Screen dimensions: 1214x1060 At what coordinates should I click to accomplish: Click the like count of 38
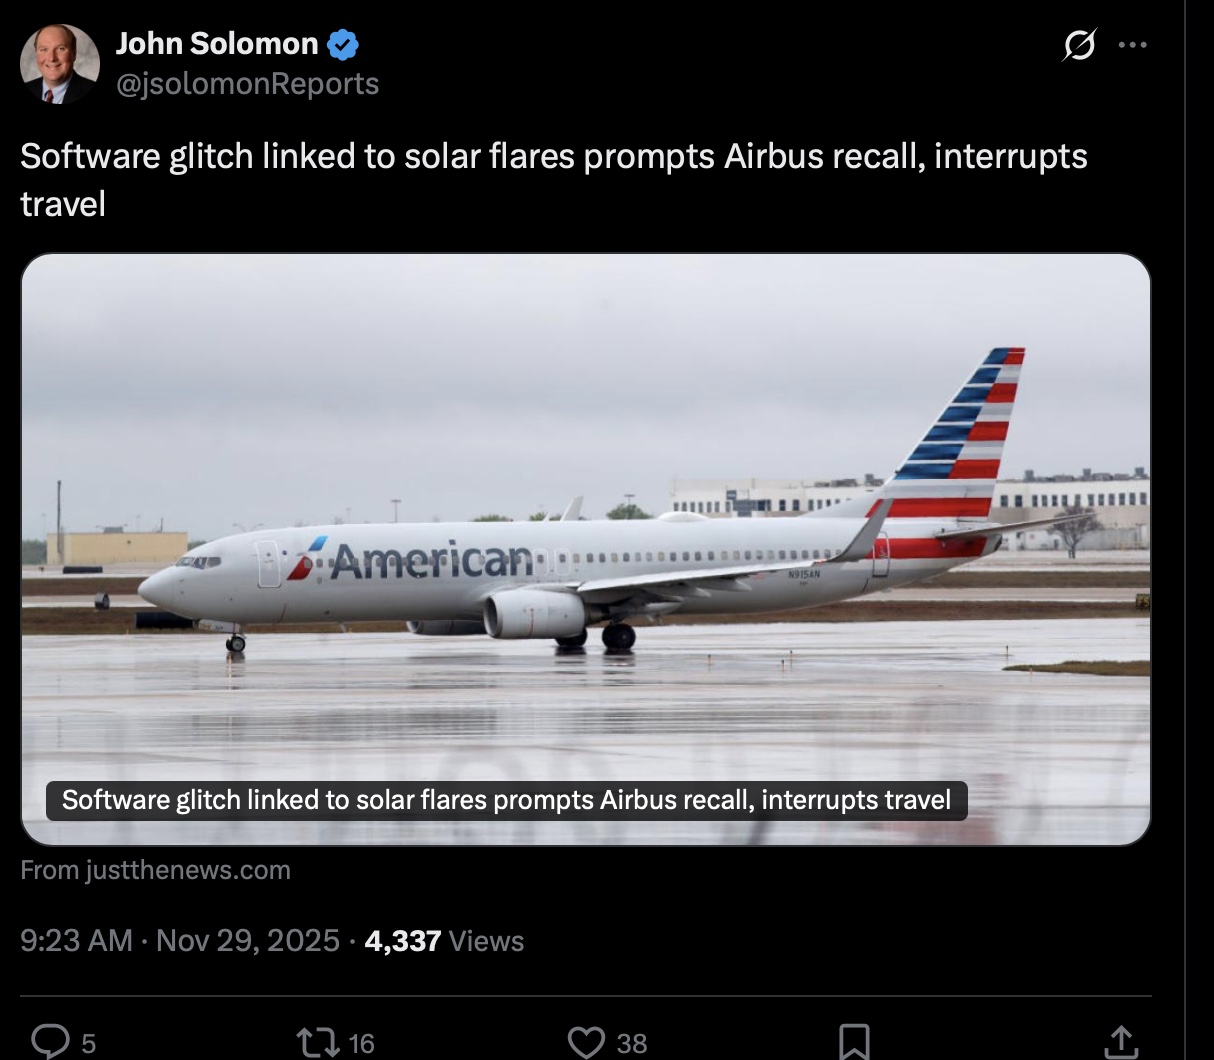pyautogui.click(x=631, y=1044)
